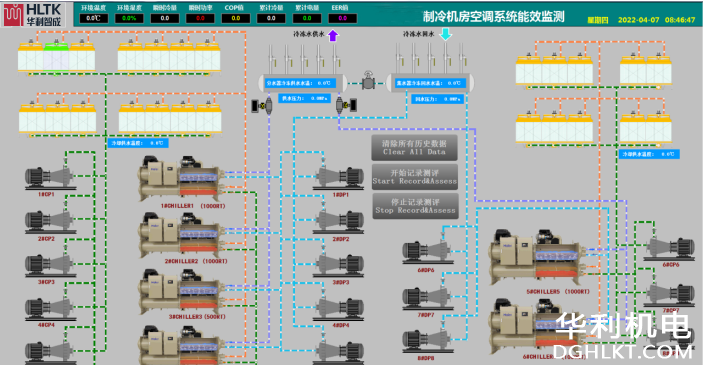Screen dimensions: 703x365
Task: Click the valve right of 供水压力 readout
Action: click(x=346, y=105)
